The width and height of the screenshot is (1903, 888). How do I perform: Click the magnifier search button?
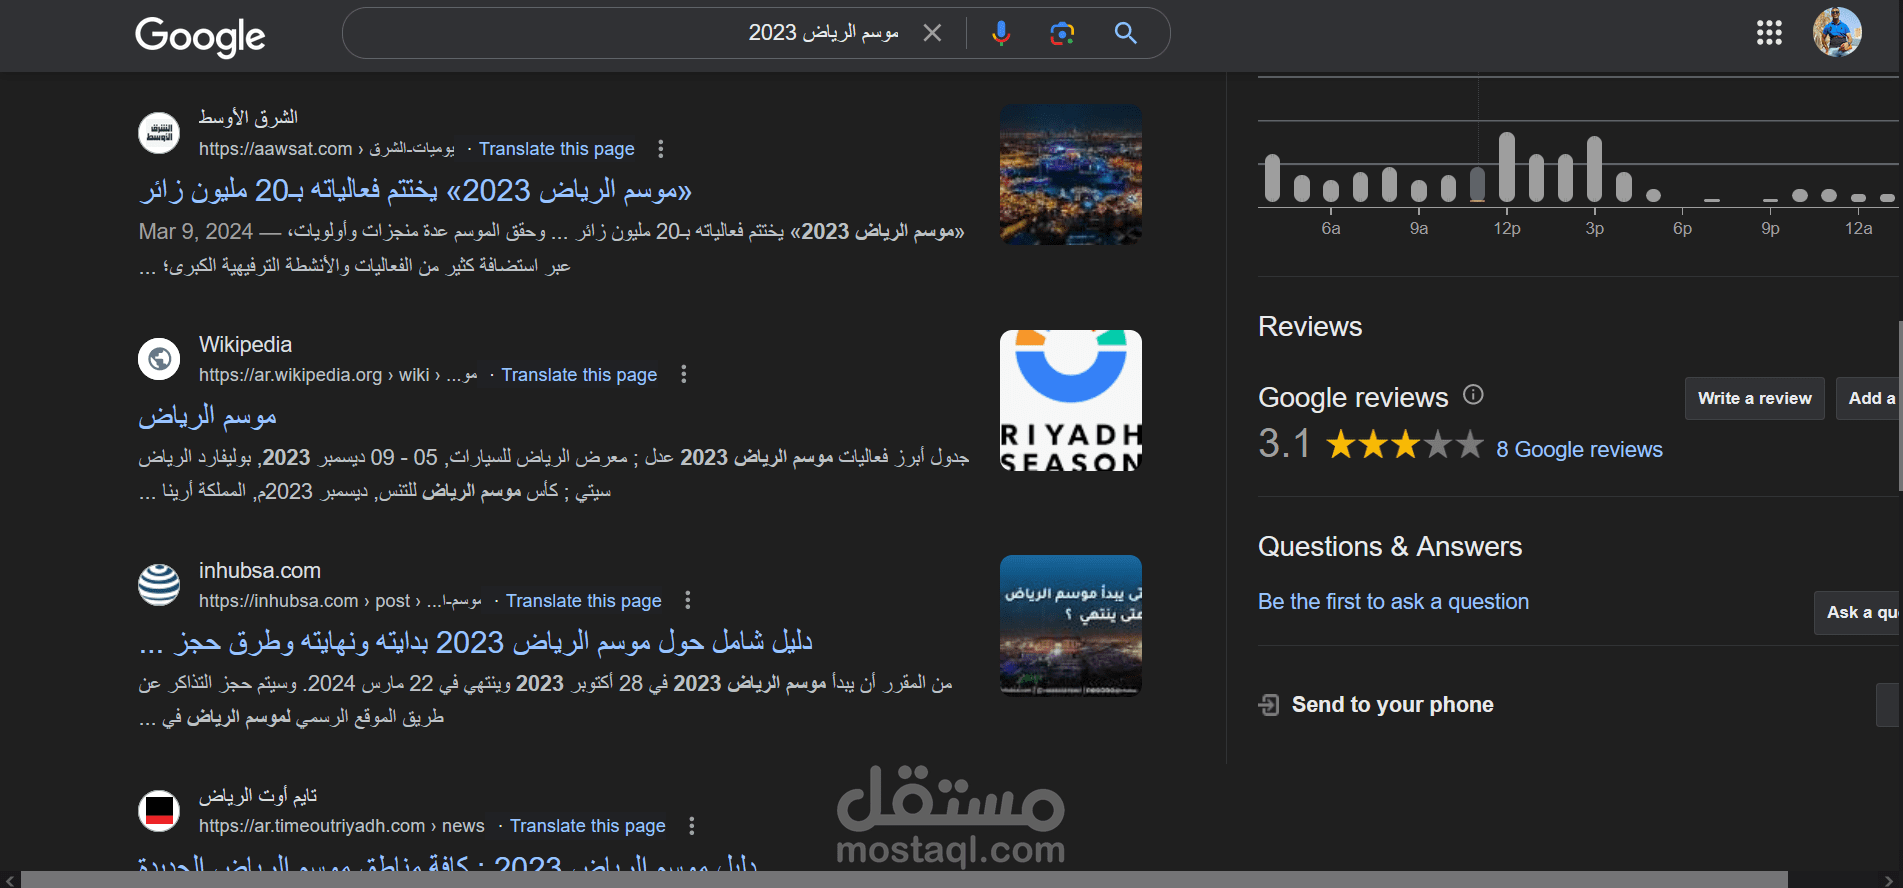click(1126, 33)
